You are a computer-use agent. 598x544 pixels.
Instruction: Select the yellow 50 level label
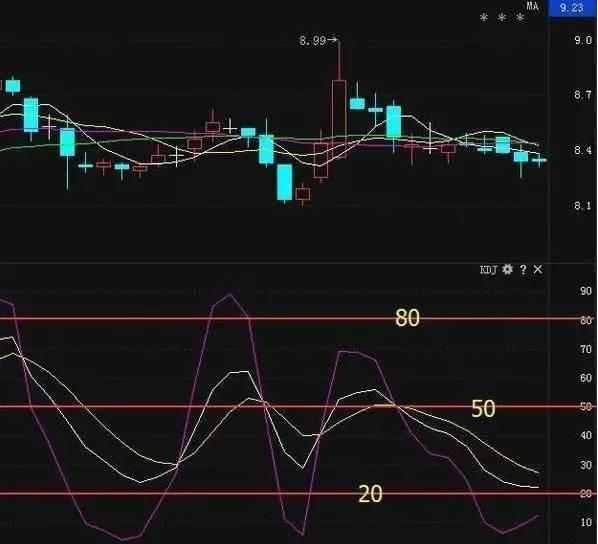[483, 409]
